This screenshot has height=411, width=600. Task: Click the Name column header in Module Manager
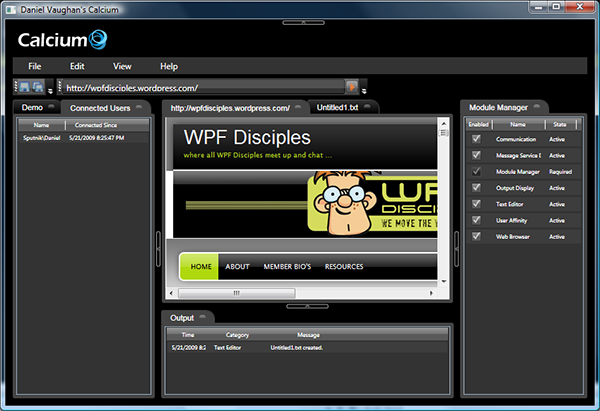[518, 124]
